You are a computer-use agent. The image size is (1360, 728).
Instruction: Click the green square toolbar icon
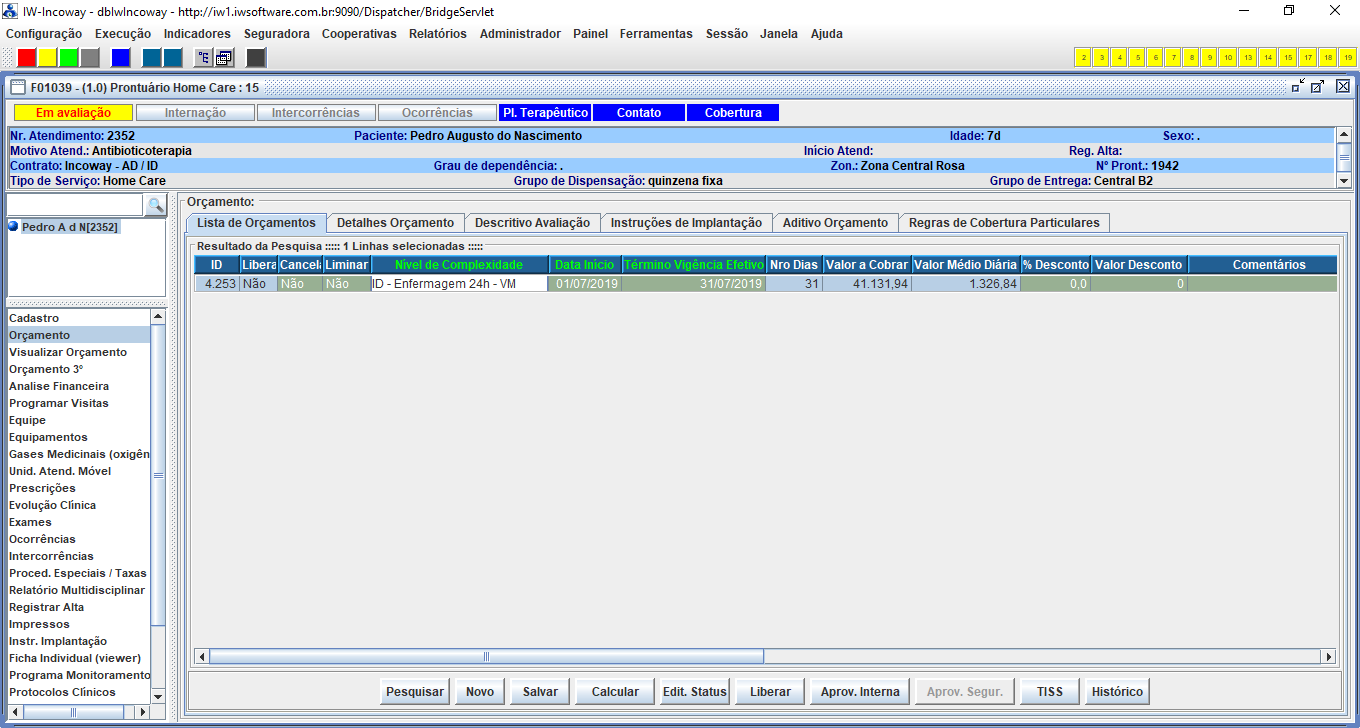68,58
